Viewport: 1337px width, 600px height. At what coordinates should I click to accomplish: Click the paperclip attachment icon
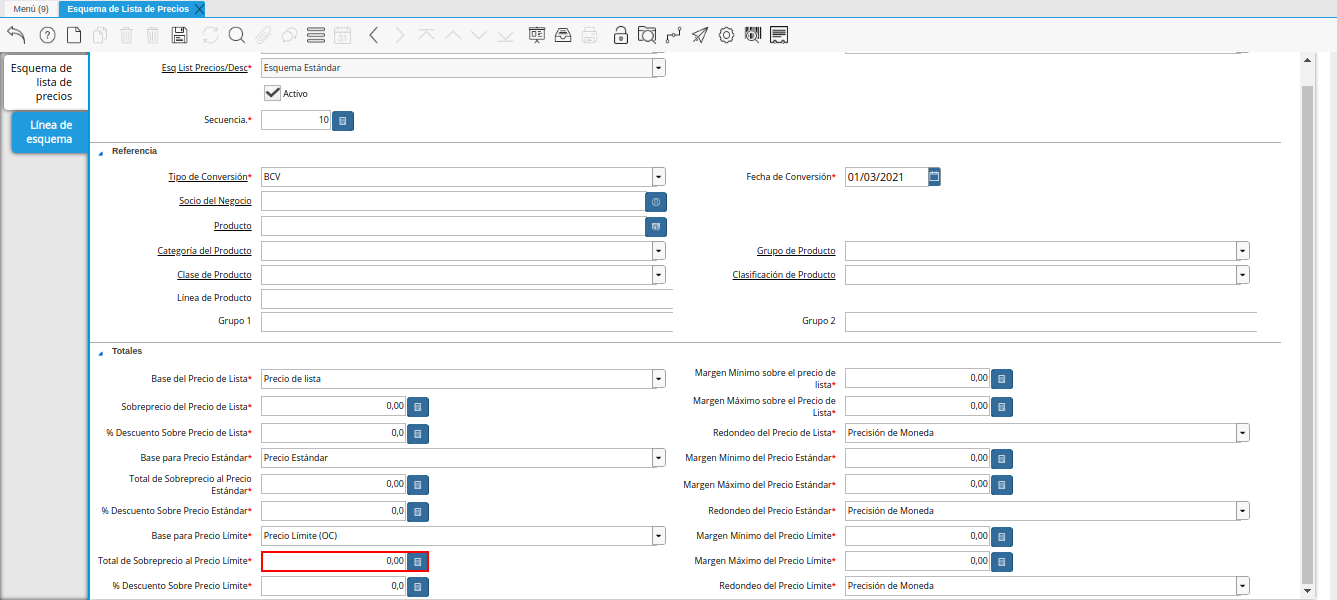[x=263, y=35]
